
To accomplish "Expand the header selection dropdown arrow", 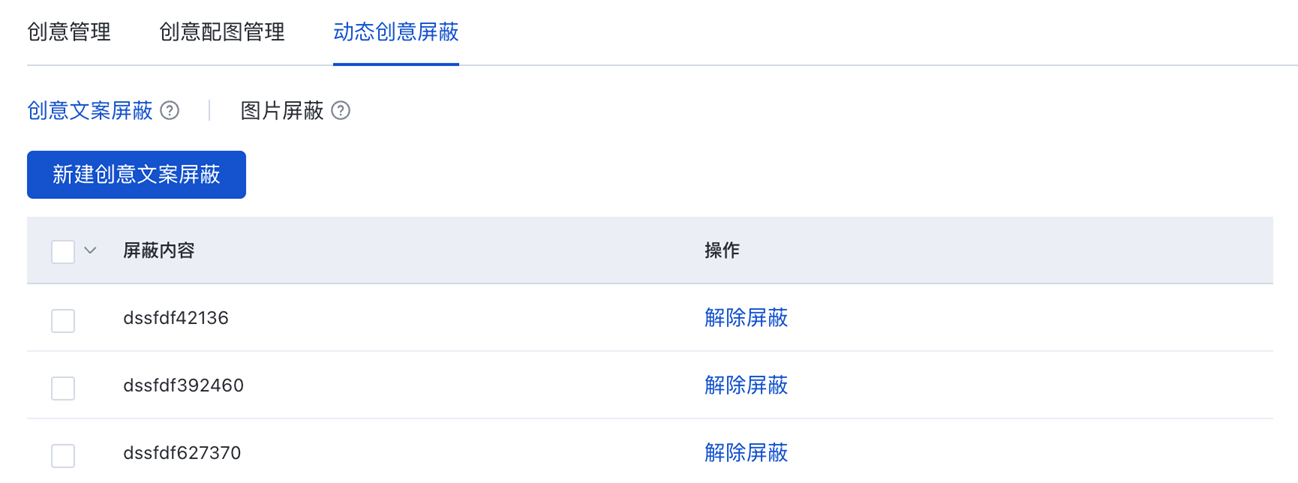I will (x=90, y=251).
